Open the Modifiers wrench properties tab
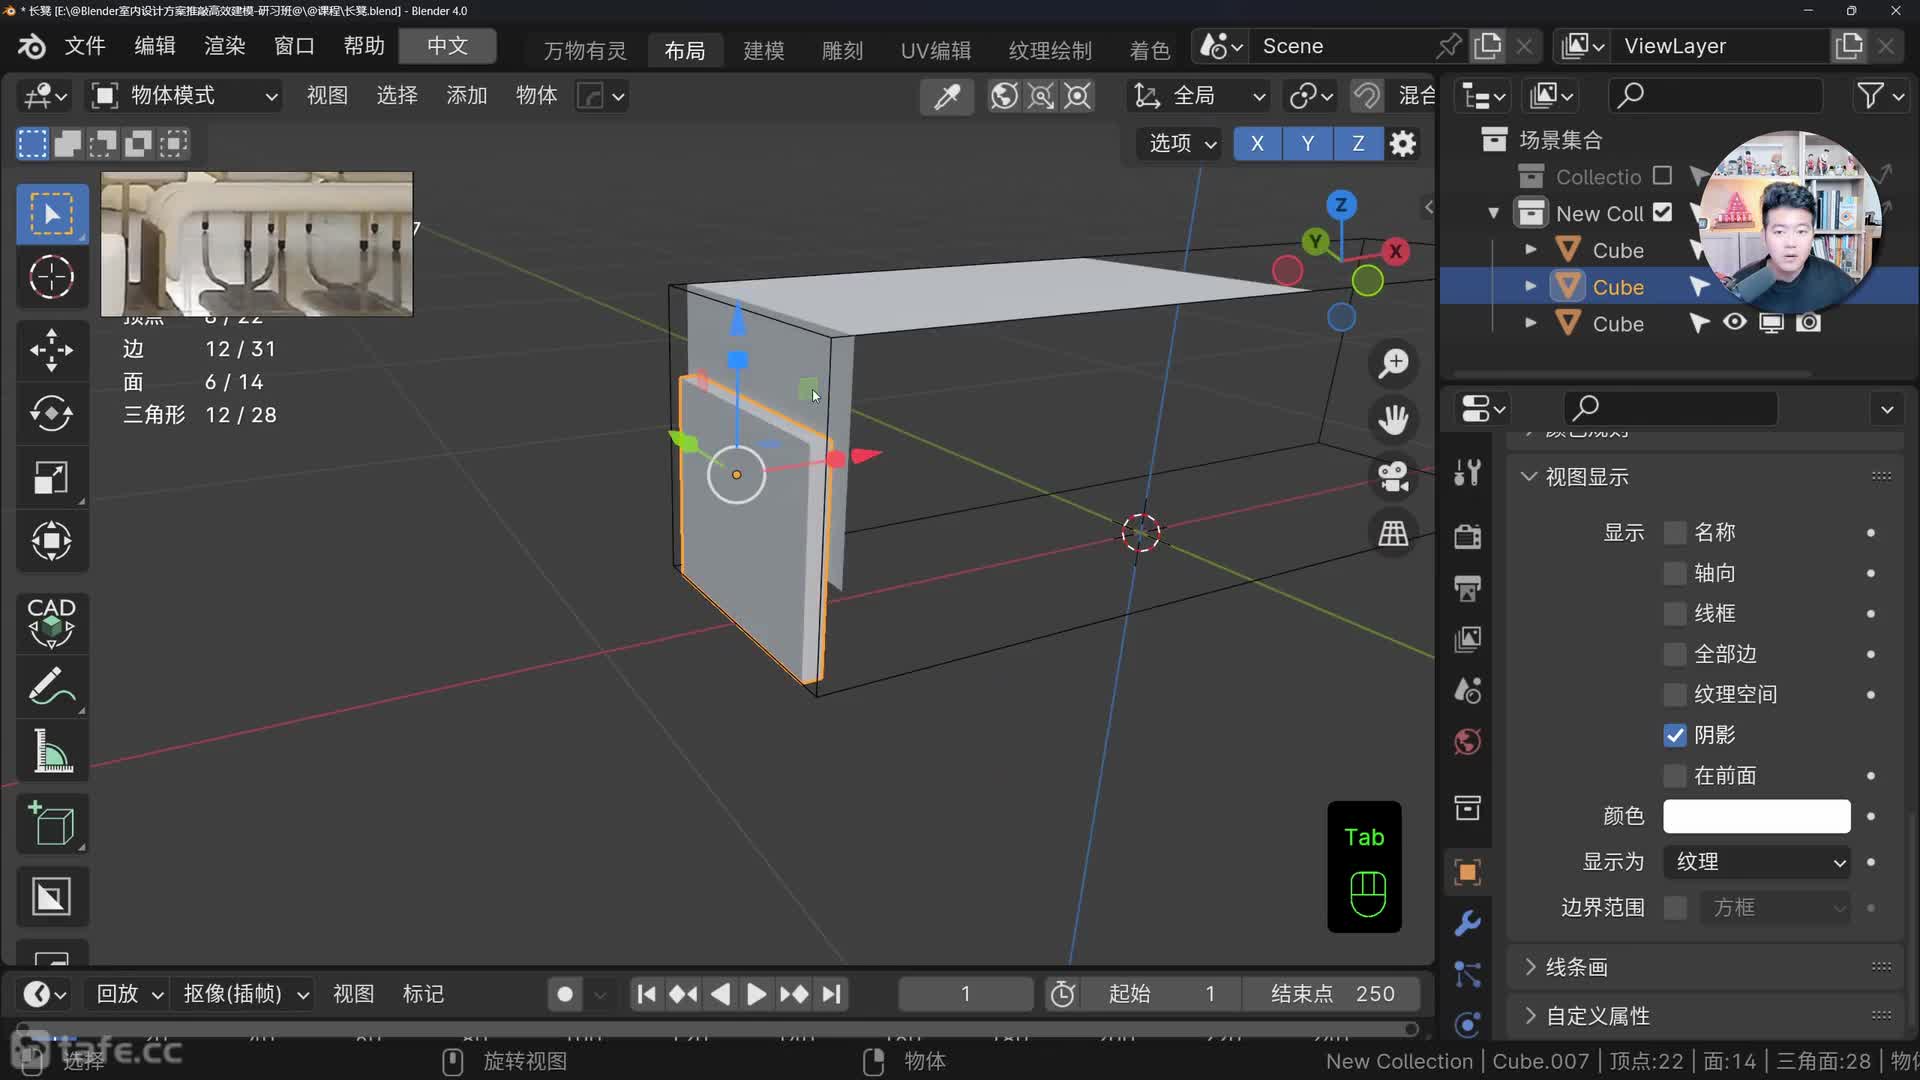 1467,922
